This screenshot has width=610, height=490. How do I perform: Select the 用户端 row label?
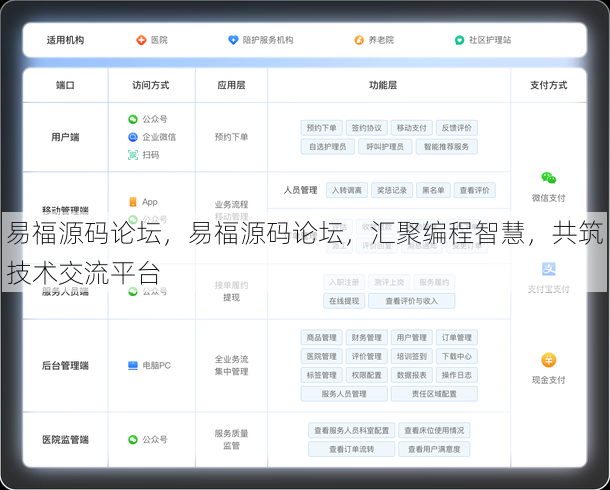(x=65, y=137)
